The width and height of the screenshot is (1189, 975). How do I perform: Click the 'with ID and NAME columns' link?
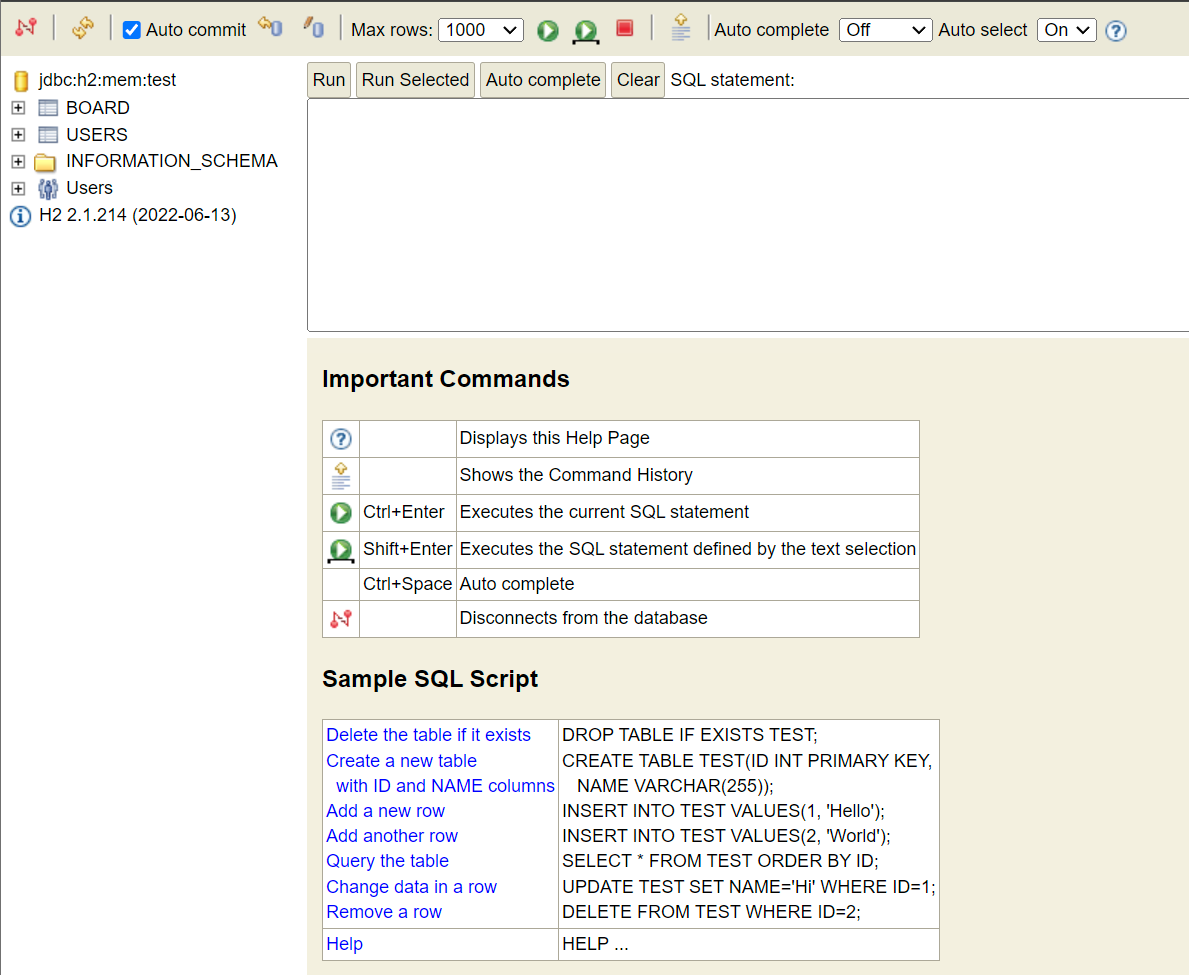tap(445, 785)
